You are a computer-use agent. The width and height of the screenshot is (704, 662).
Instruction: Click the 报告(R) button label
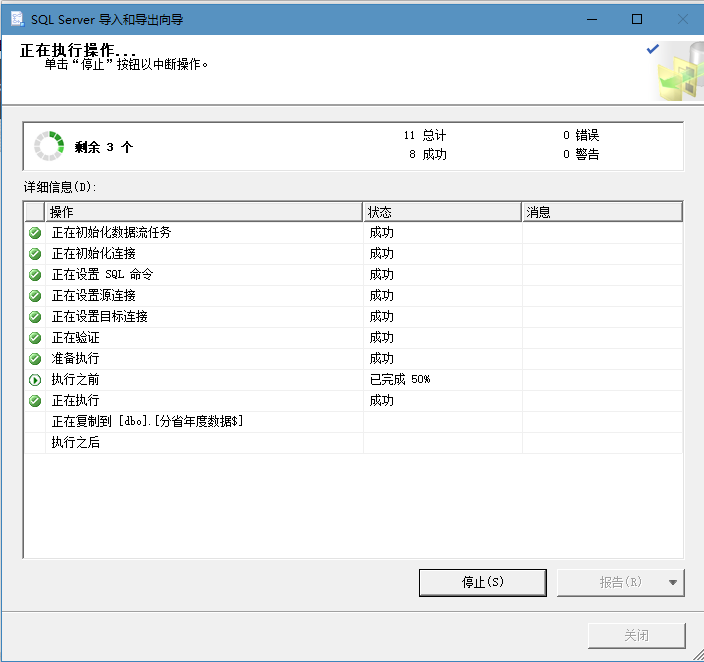point(620,583)
